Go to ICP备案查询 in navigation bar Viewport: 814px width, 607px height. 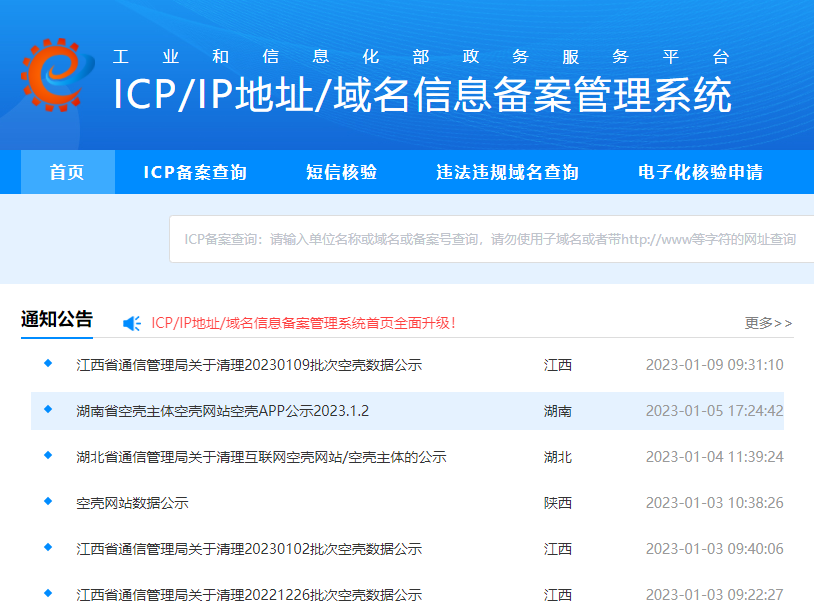click(x=195, y=172)
